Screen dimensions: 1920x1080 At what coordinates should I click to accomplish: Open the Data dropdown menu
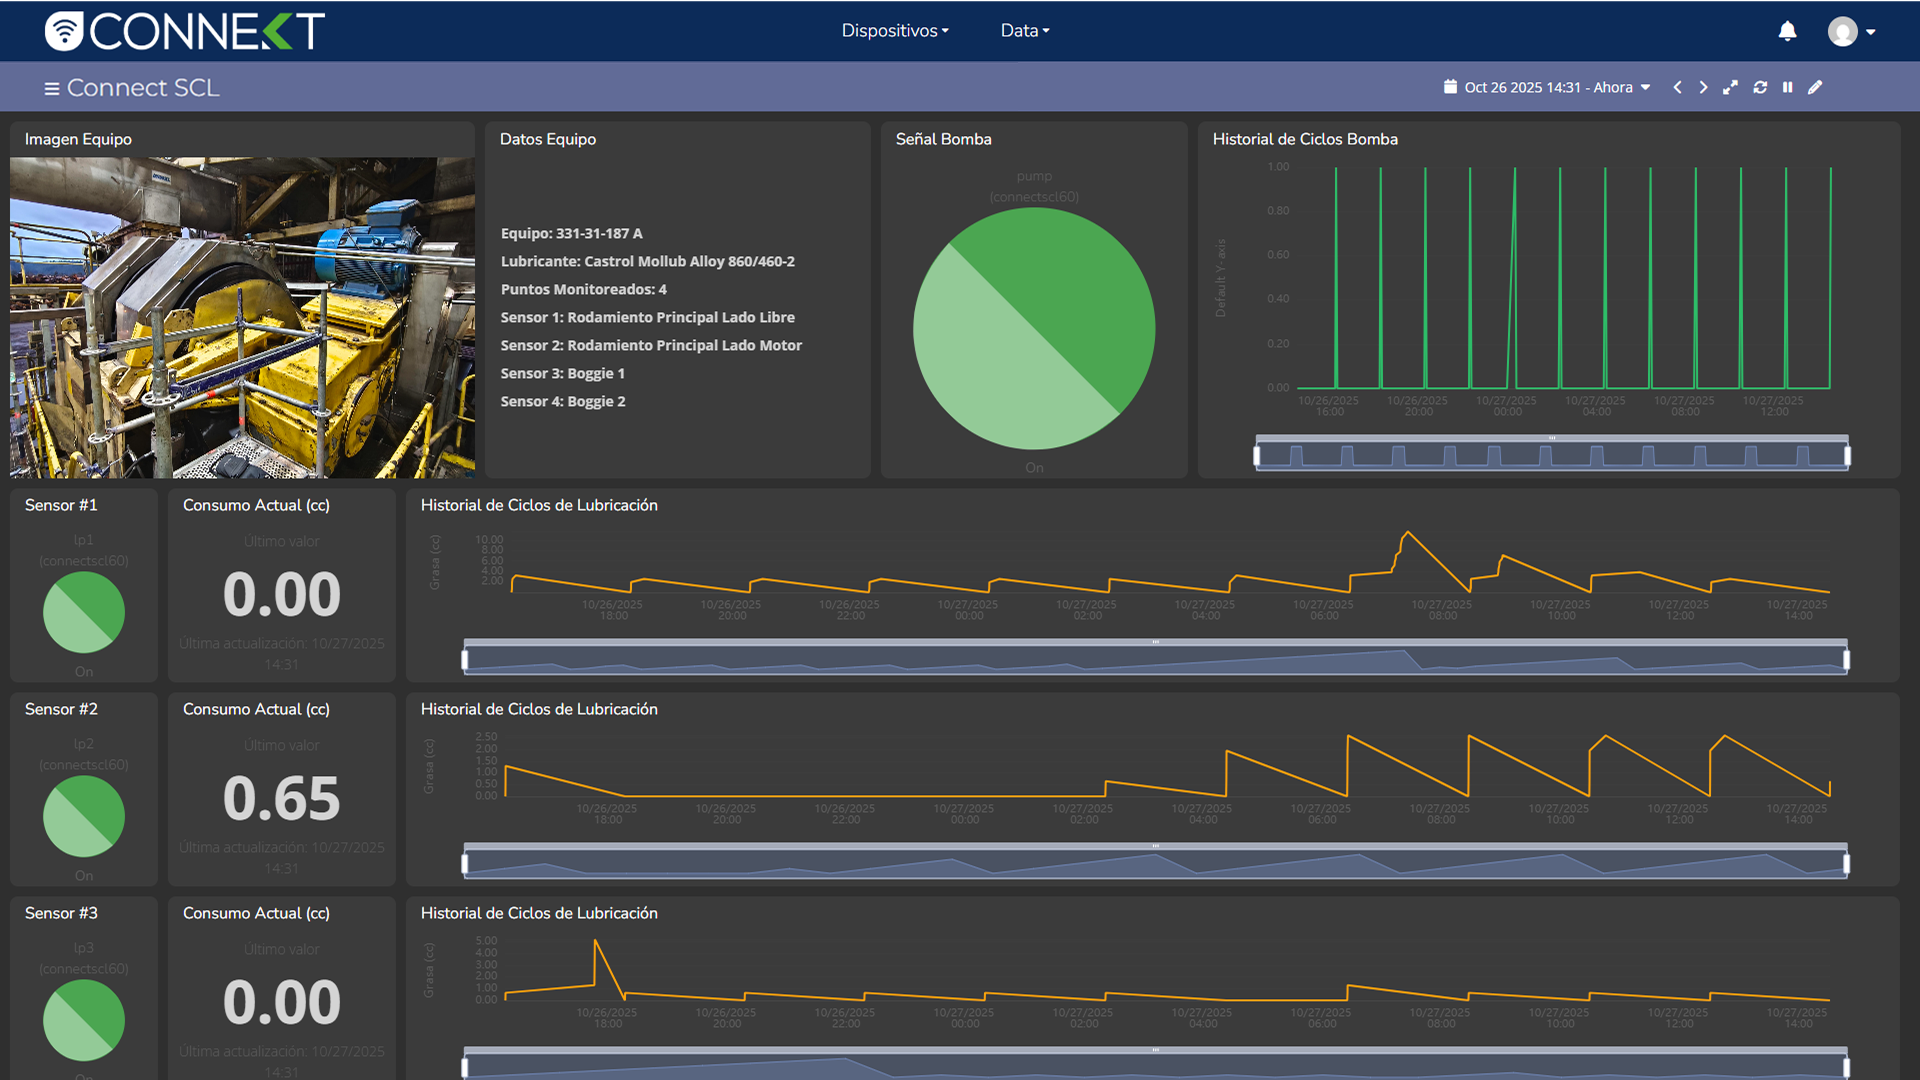[x=1024, y=31]
